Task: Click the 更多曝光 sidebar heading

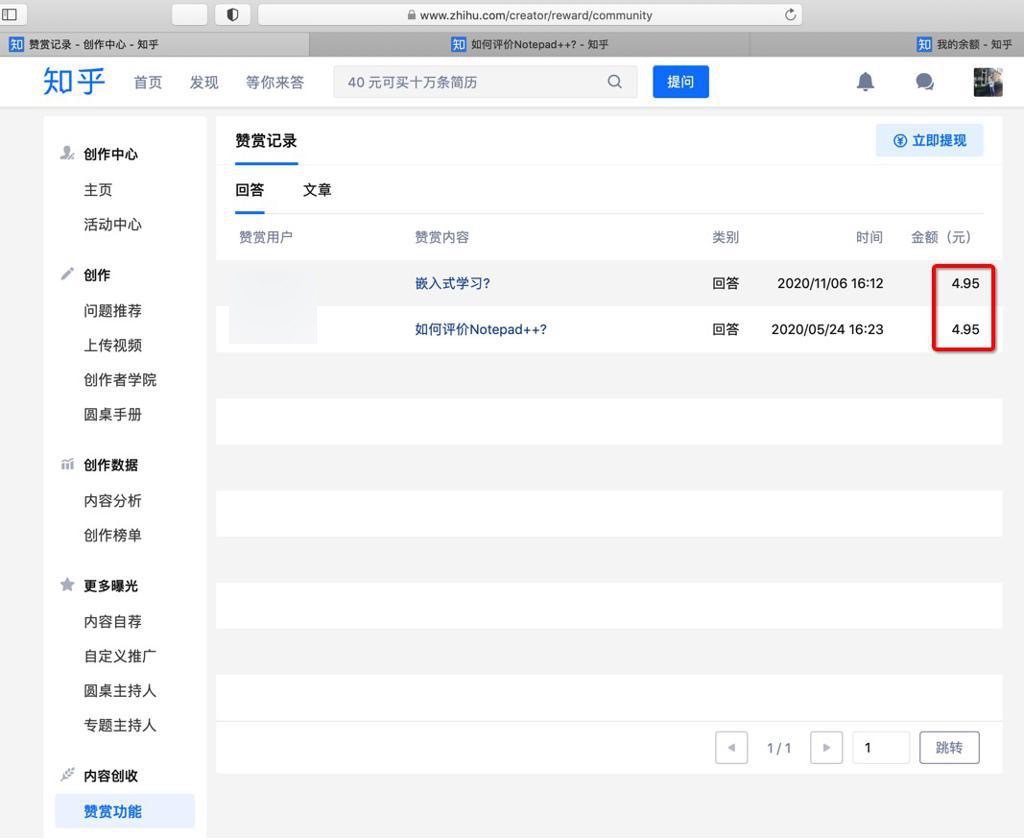Action: [110, 586]
